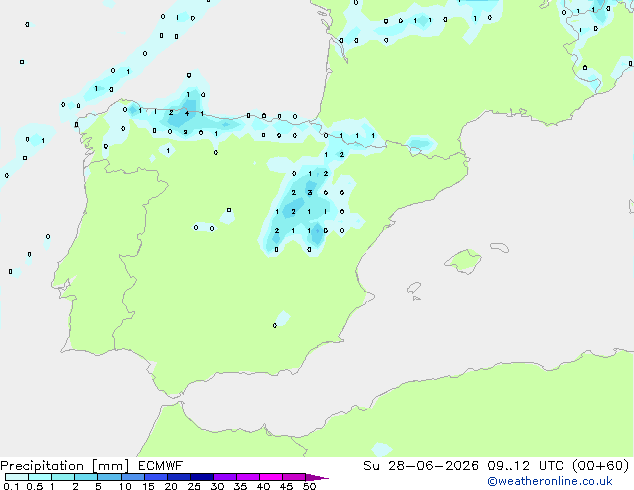The image size is (634, 490).
Task: Click the "30" legend scale label
Action: [217, 486]
